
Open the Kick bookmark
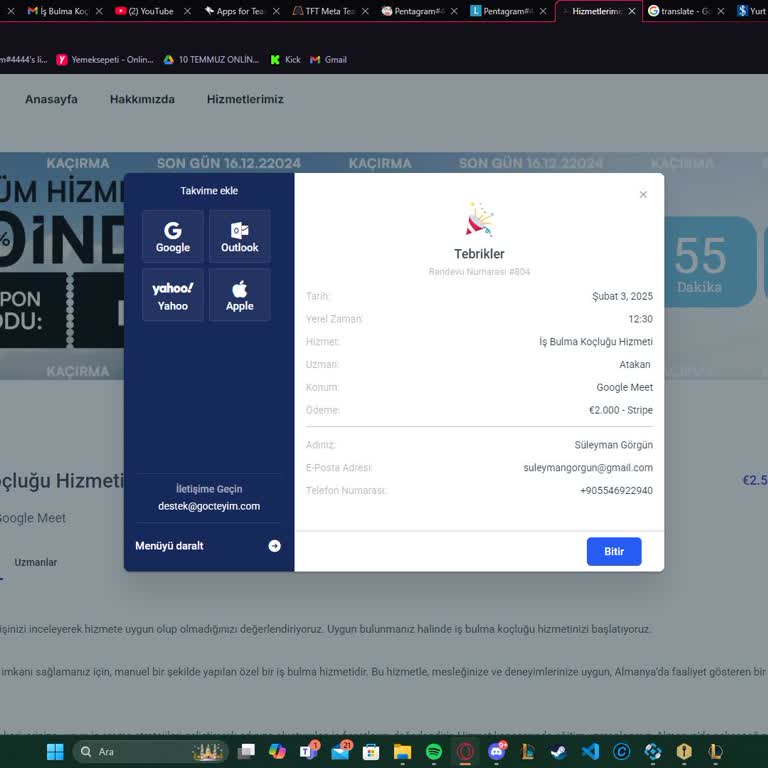pyautogui.click(x=286, y=60)
